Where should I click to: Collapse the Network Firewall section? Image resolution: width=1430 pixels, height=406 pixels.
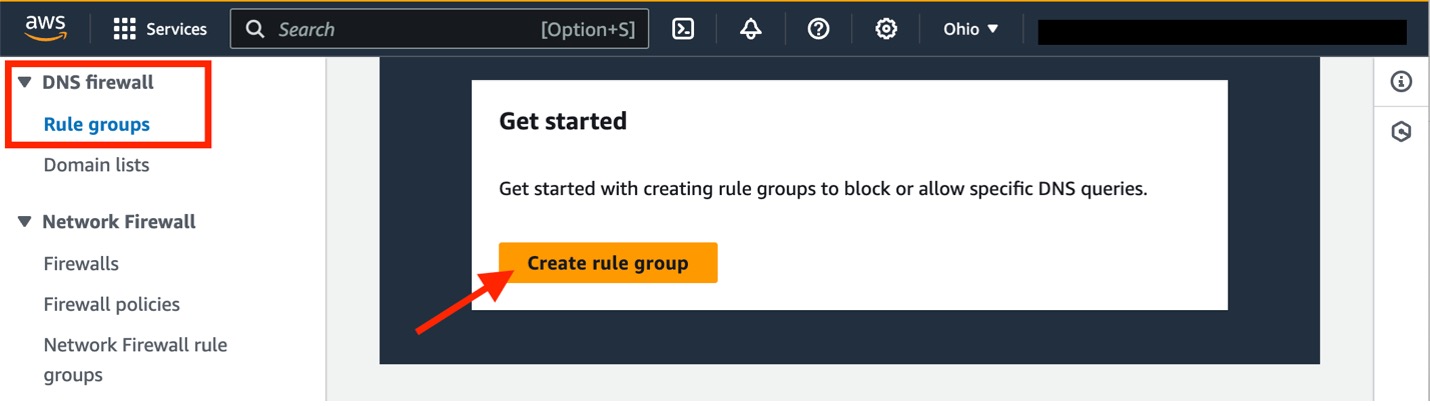click(x=25, y=222)
